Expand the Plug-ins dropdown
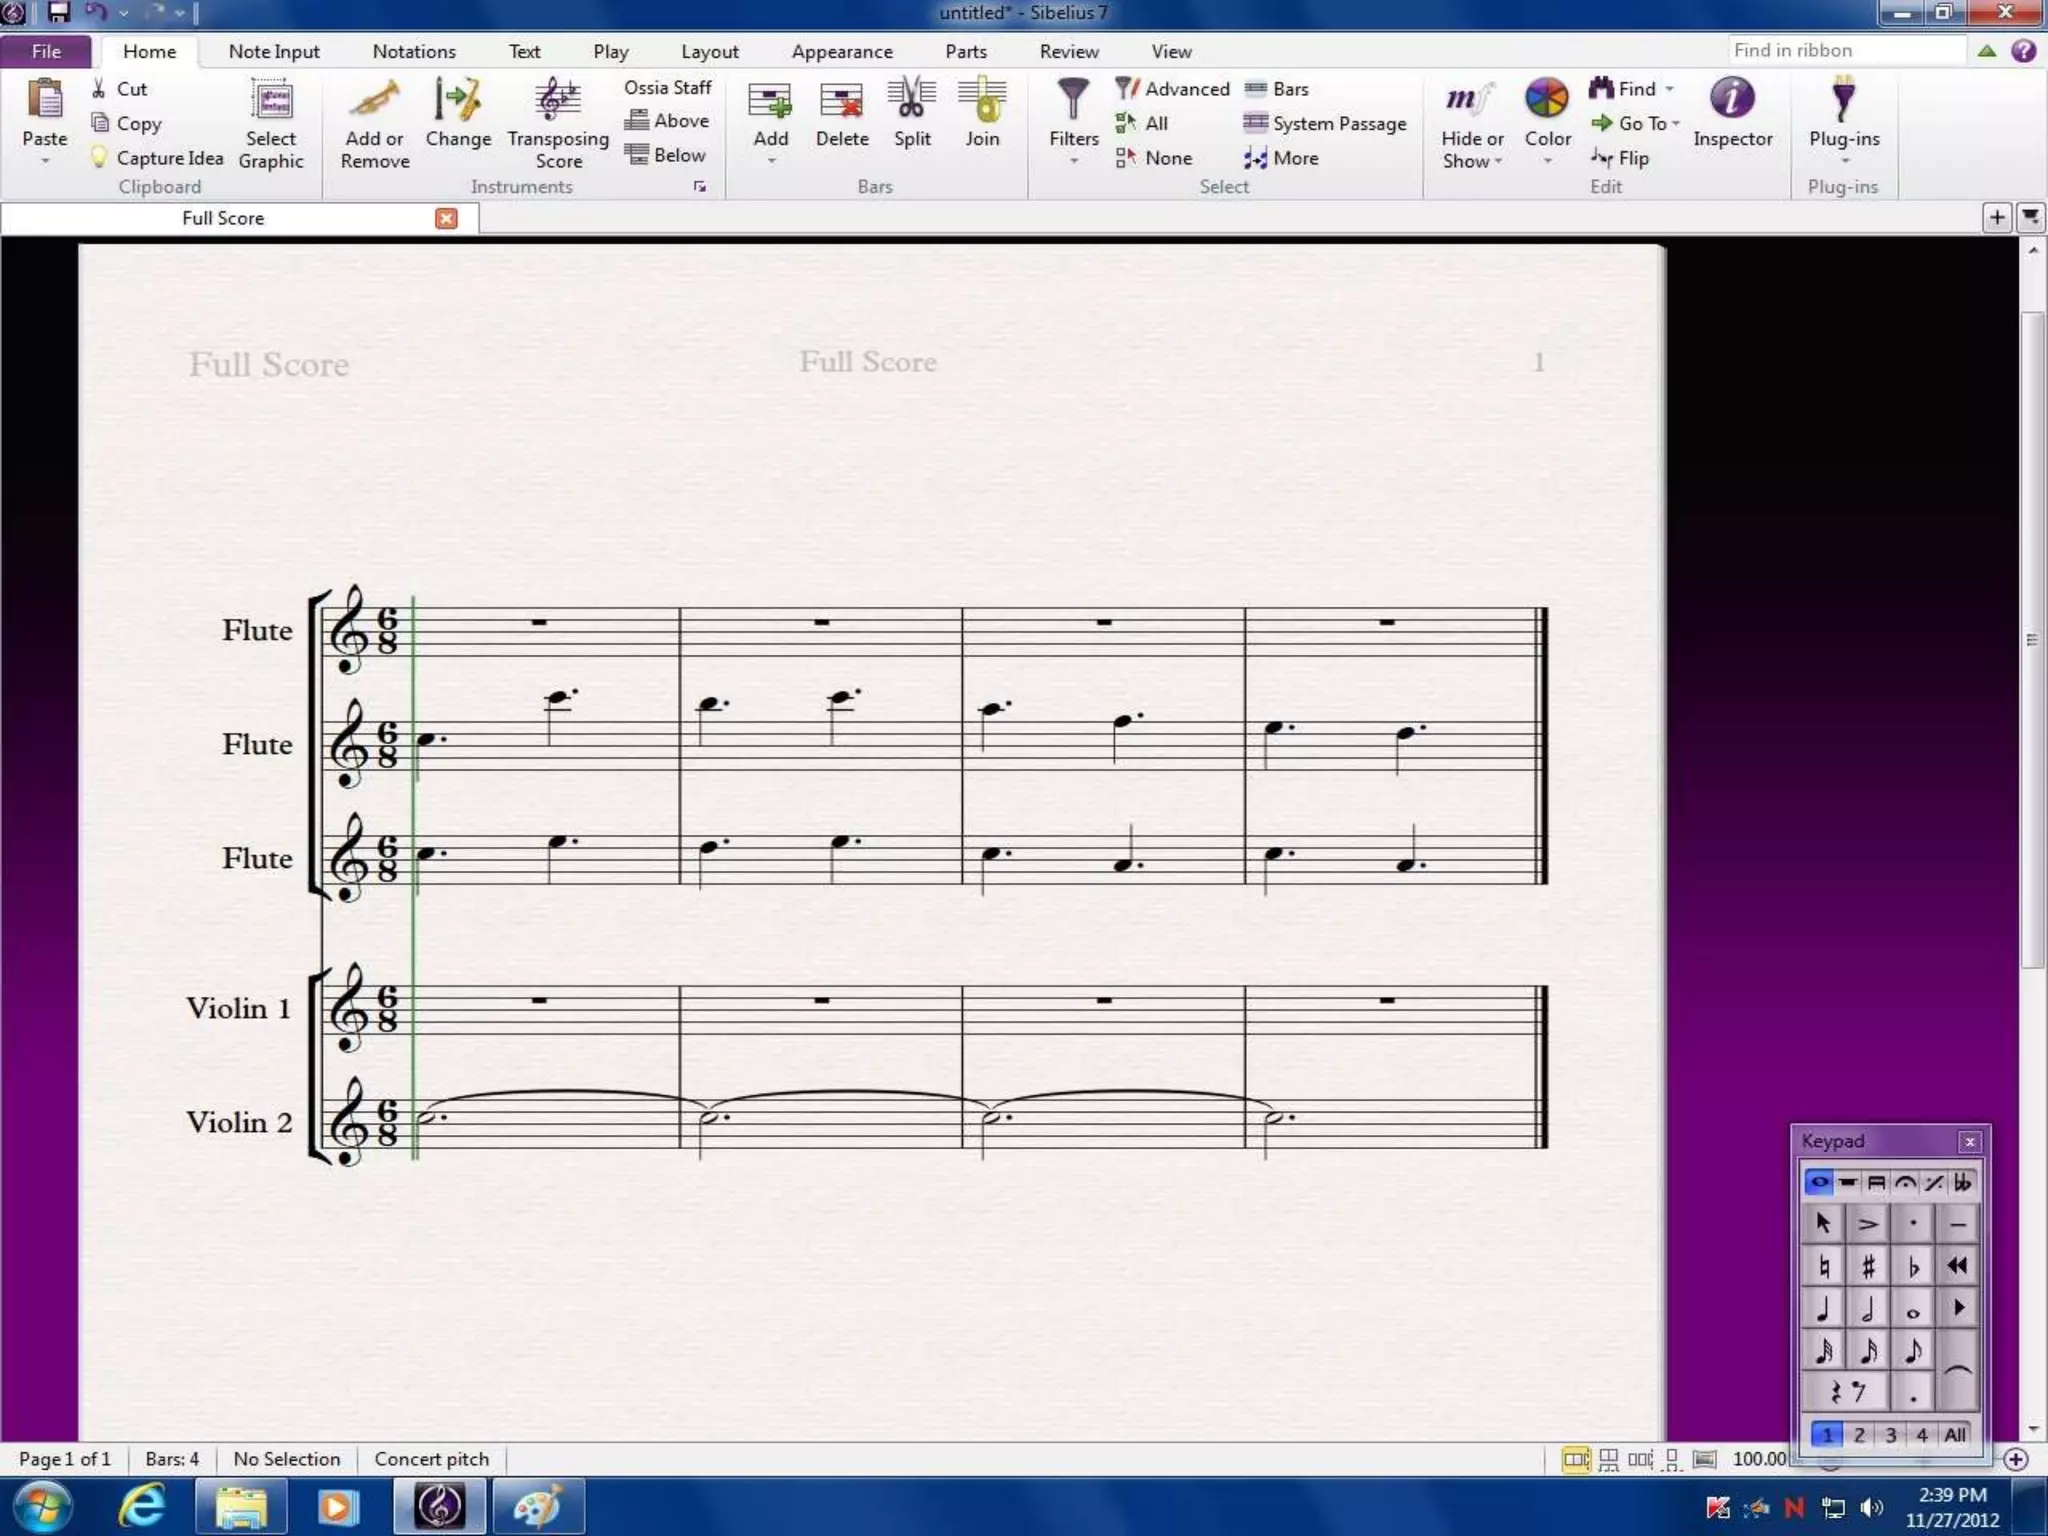 1844,158
